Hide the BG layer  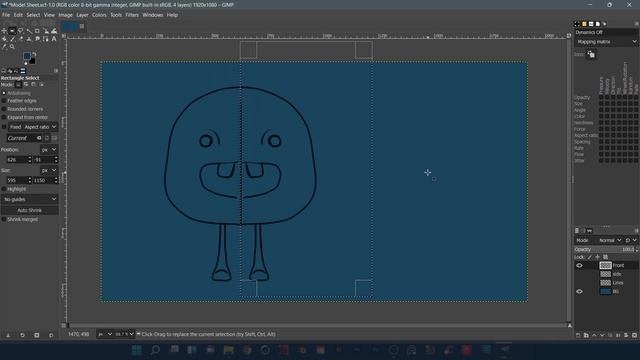[579, 291]
